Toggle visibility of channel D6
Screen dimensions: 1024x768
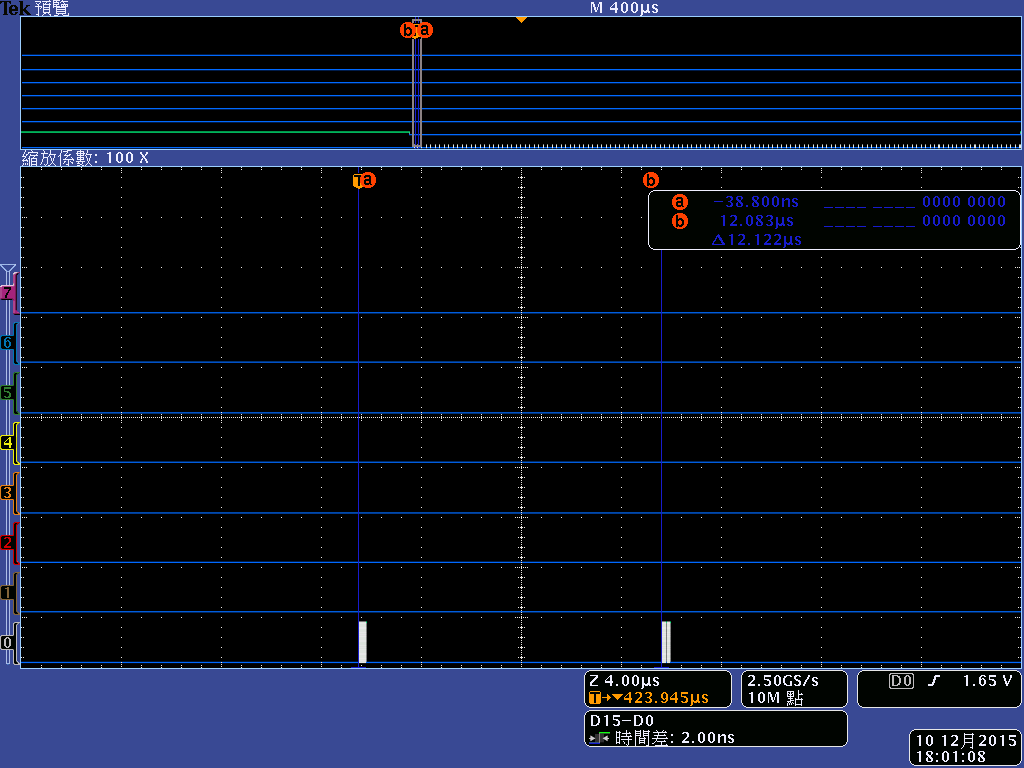[8, 342]
